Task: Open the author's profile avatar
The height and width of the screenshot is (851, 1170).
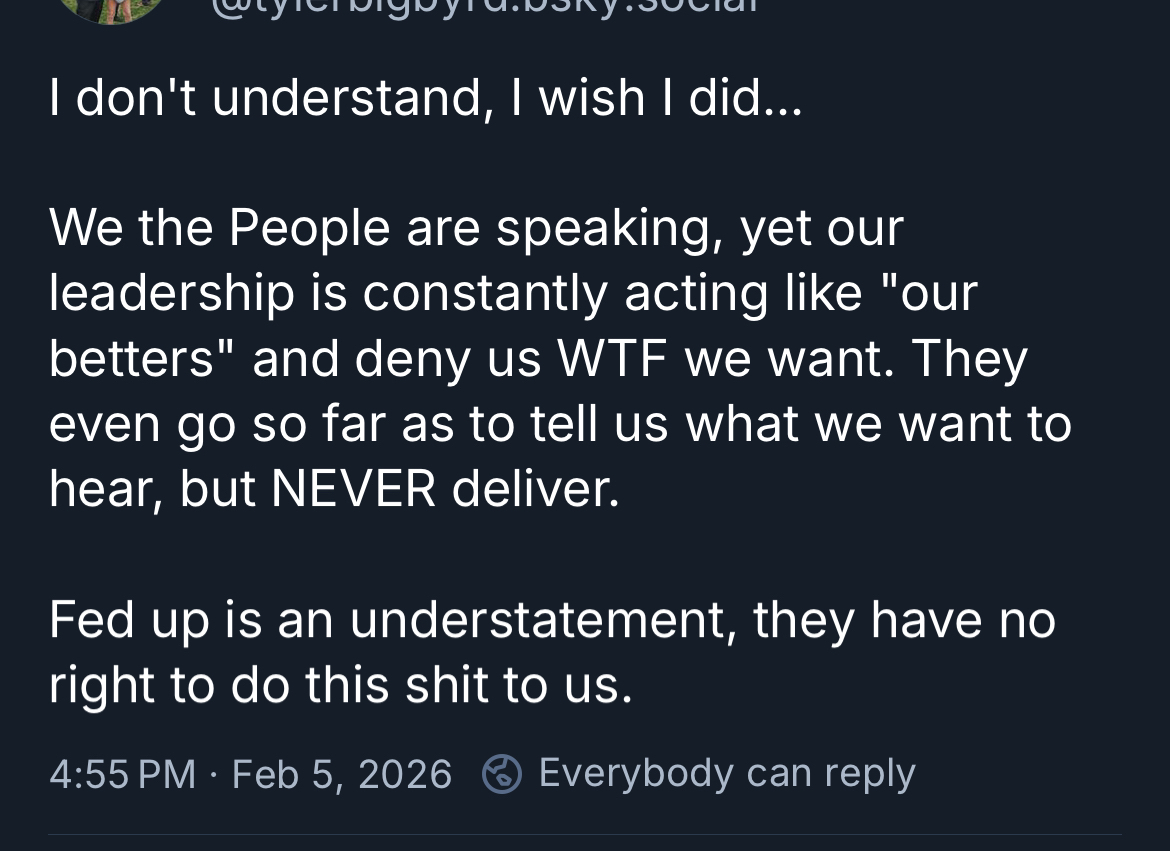Action: 110,8
